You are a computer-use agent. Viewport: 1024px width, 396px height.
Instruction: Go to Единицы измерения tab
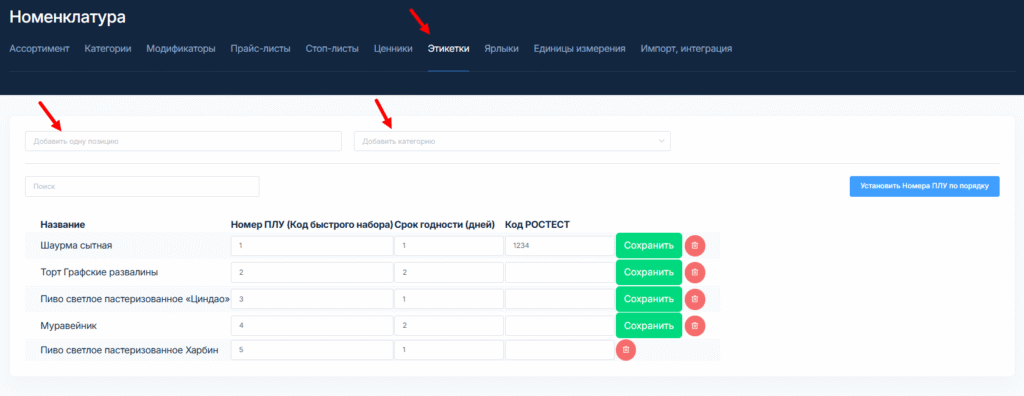(580, 48)
